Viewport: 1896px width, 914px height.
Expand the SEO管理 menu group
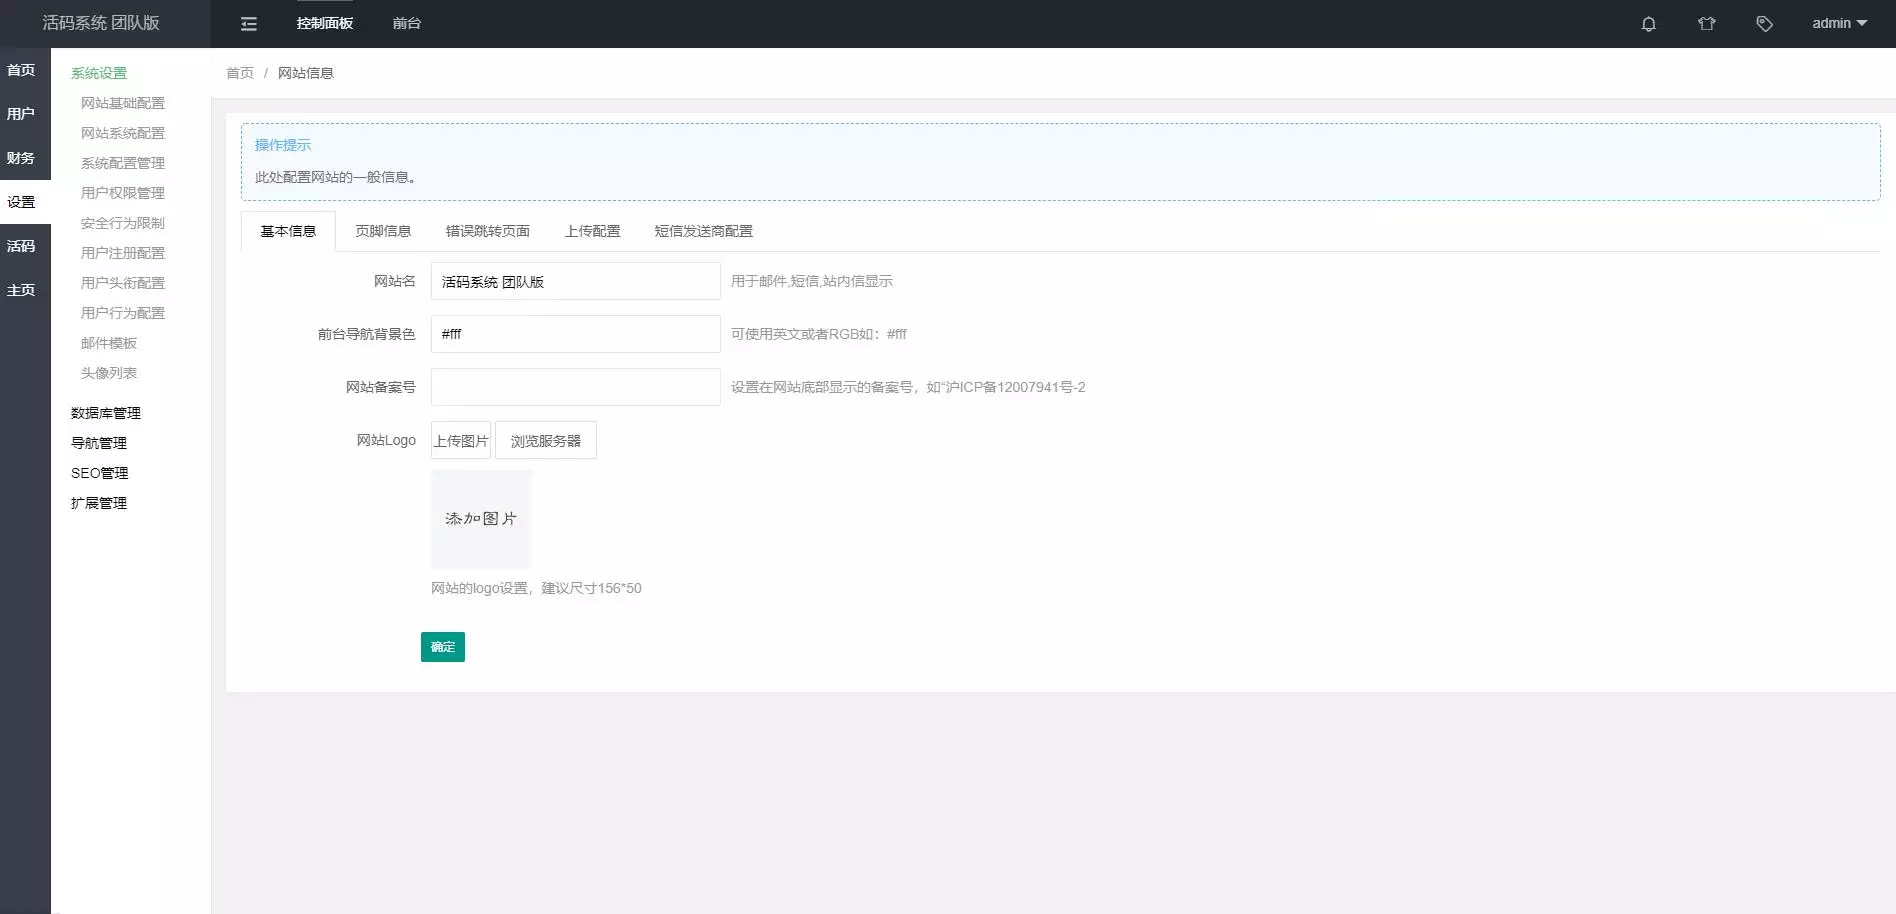(99, 473)
